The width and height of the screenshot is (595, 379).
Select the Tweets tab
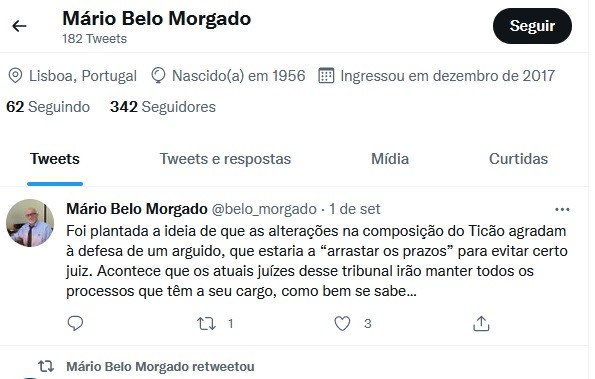(55, 159)
